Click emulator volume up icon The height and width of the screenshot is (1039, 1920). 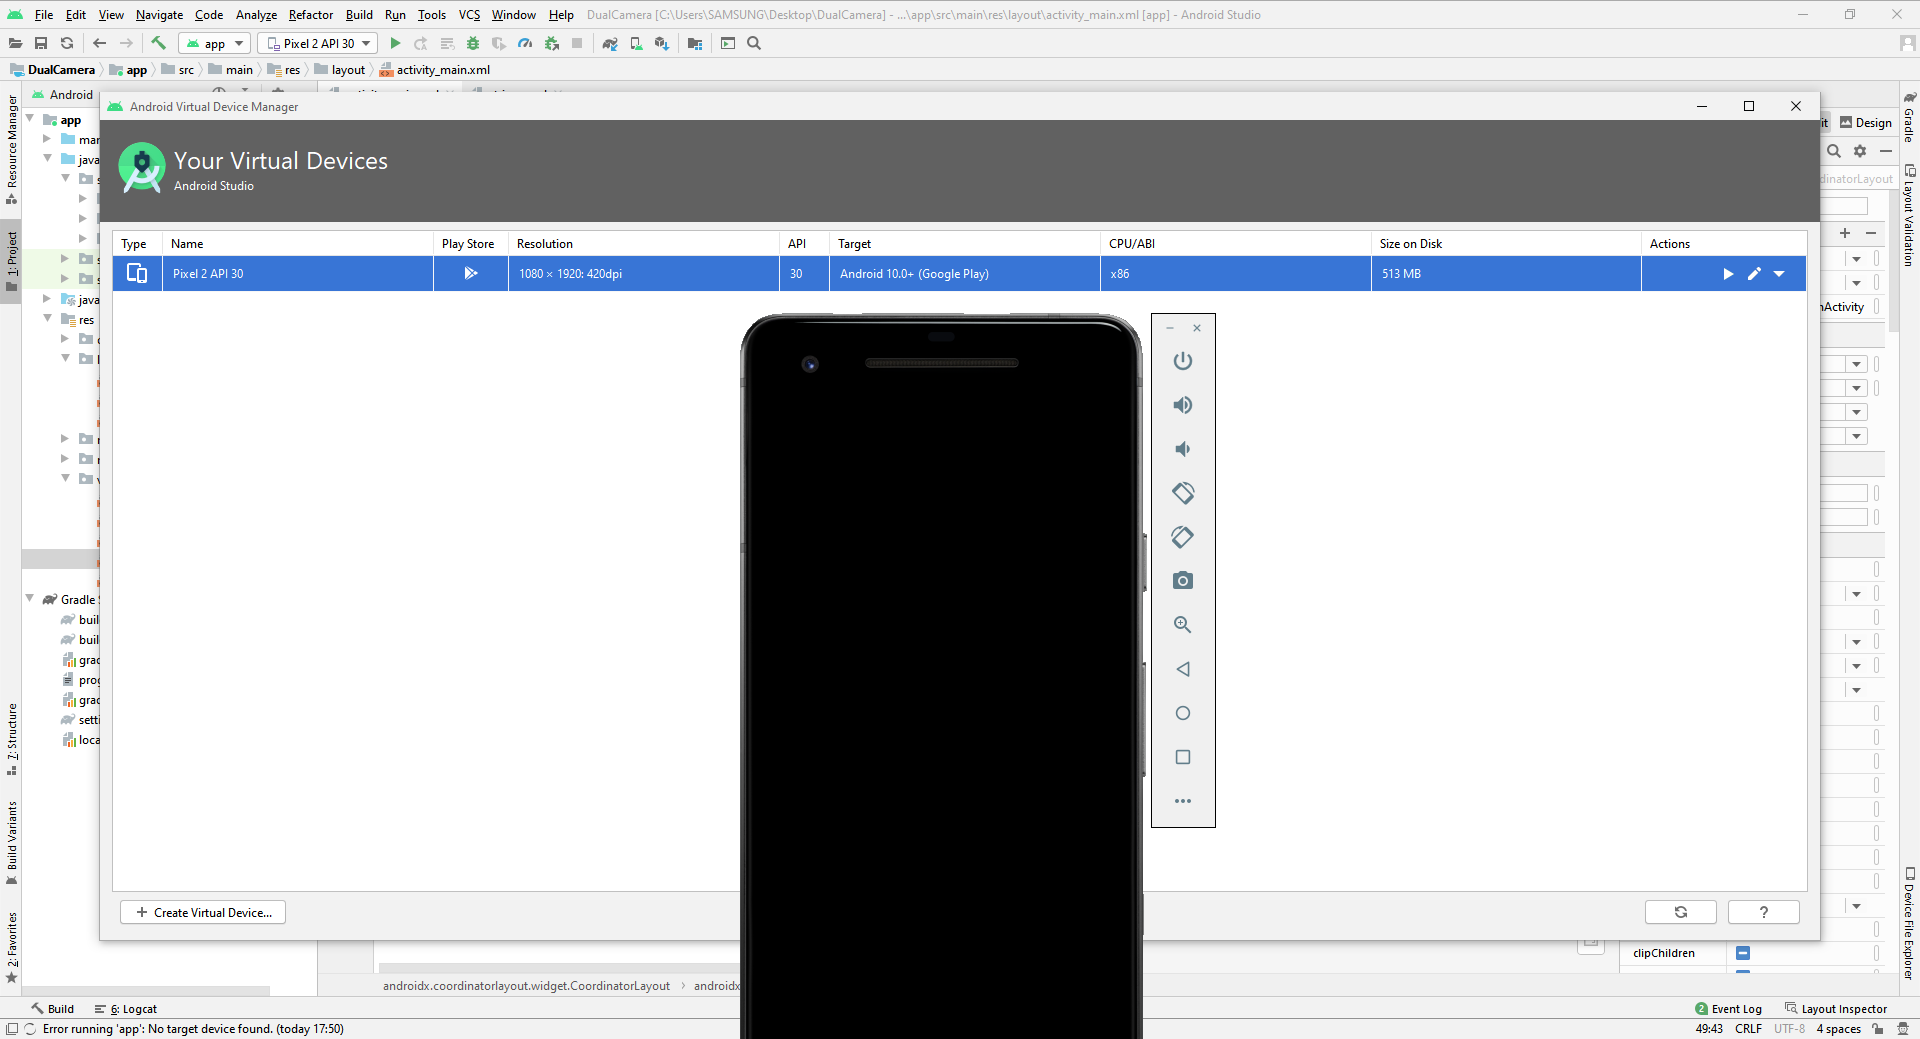[1183, 405]
